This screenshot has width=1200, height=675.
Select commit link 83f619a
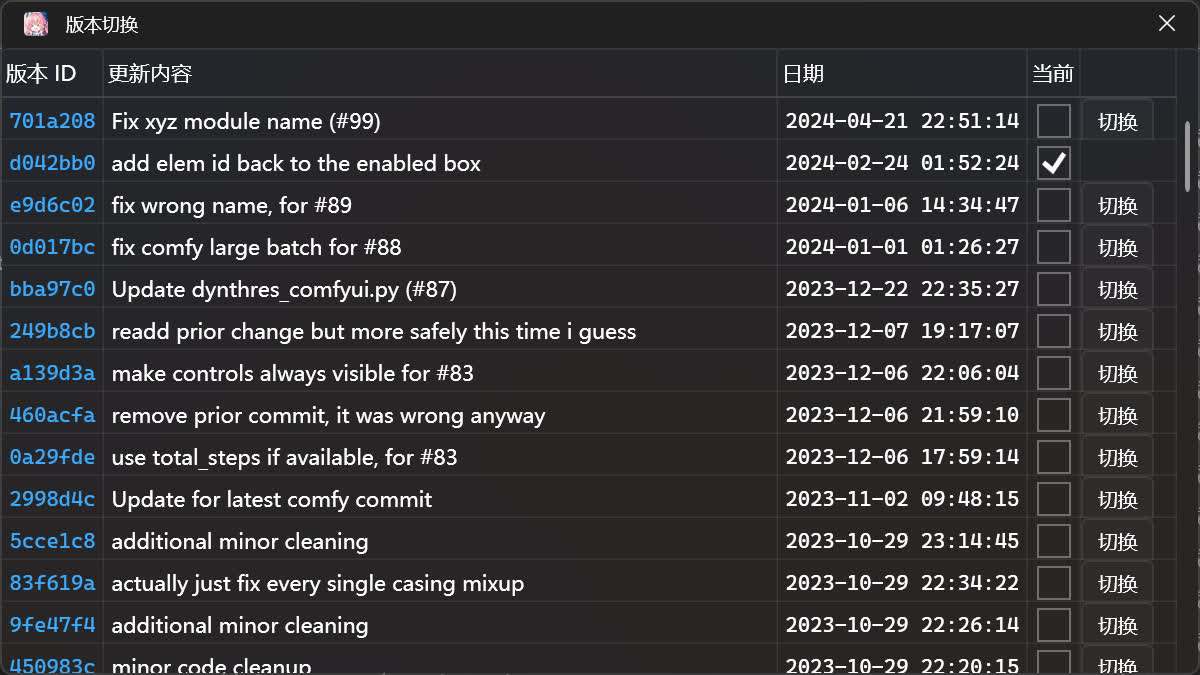coord(52,583)
